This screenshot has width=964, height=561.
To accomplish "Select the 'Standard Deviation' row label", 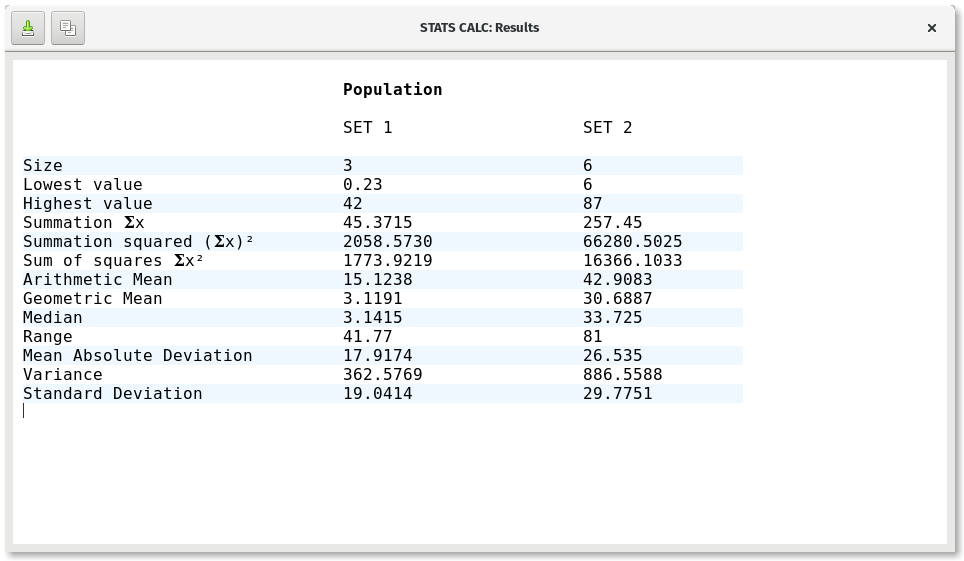I will (x=113, y=394).
